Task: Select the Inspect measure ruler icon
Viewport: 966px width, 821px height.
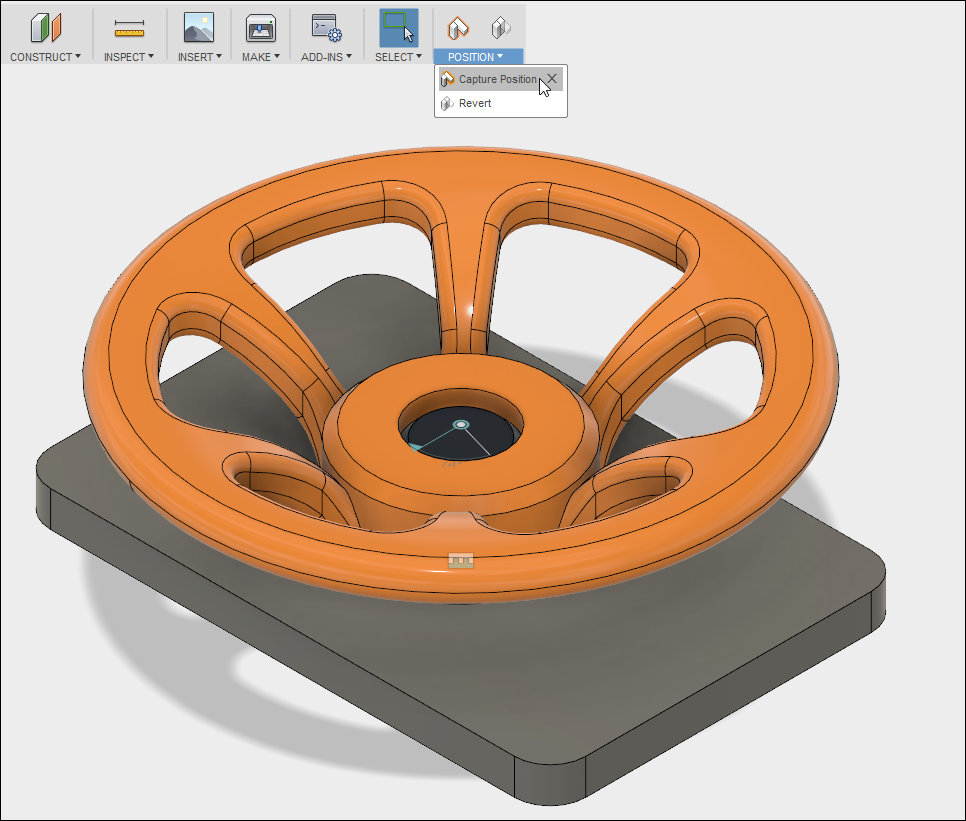Action: pyautogui.click(x=129, y=28)
